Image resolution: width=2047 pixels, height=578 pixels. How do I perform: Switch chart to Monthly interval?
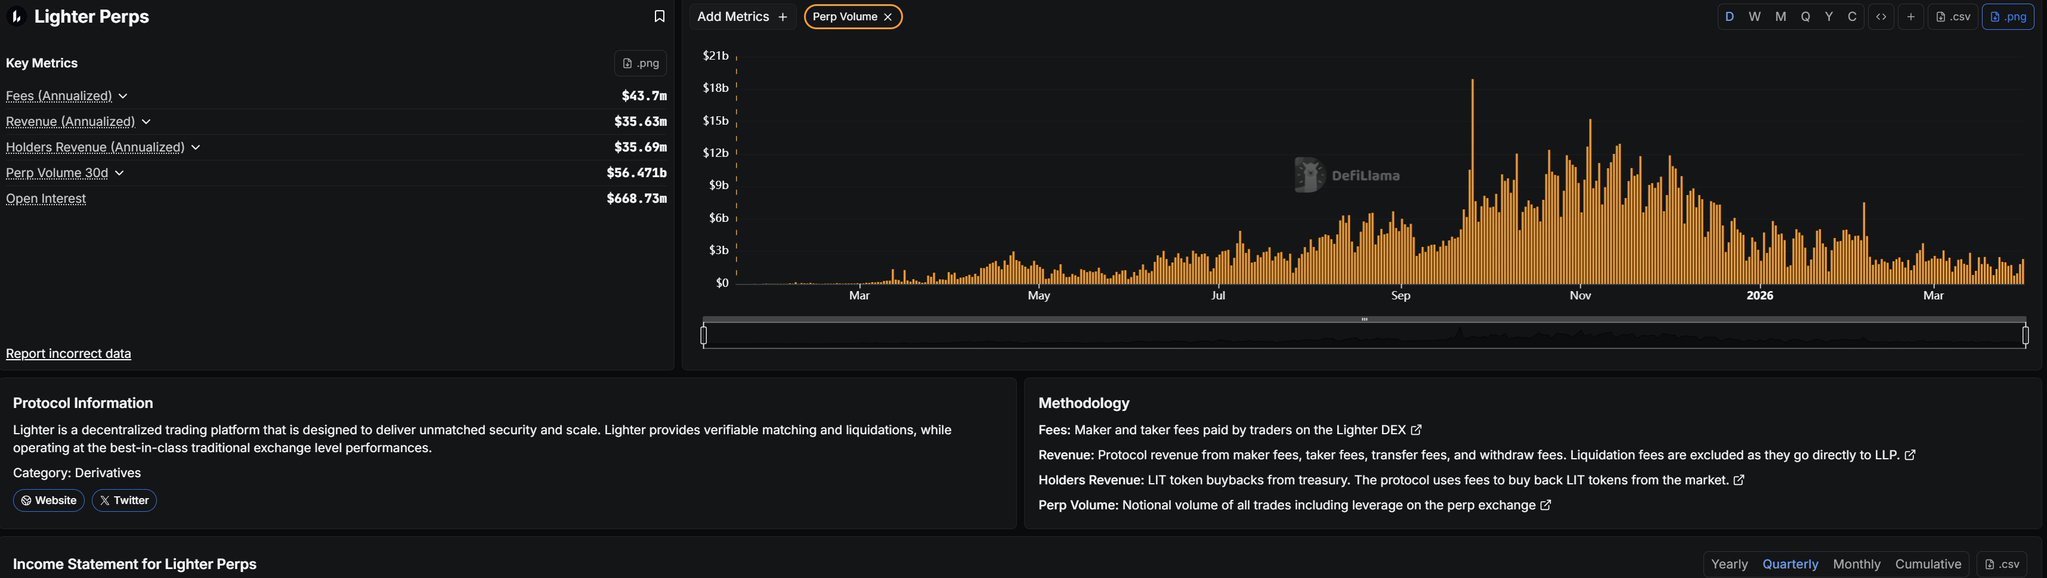(x=1780, y=17)
